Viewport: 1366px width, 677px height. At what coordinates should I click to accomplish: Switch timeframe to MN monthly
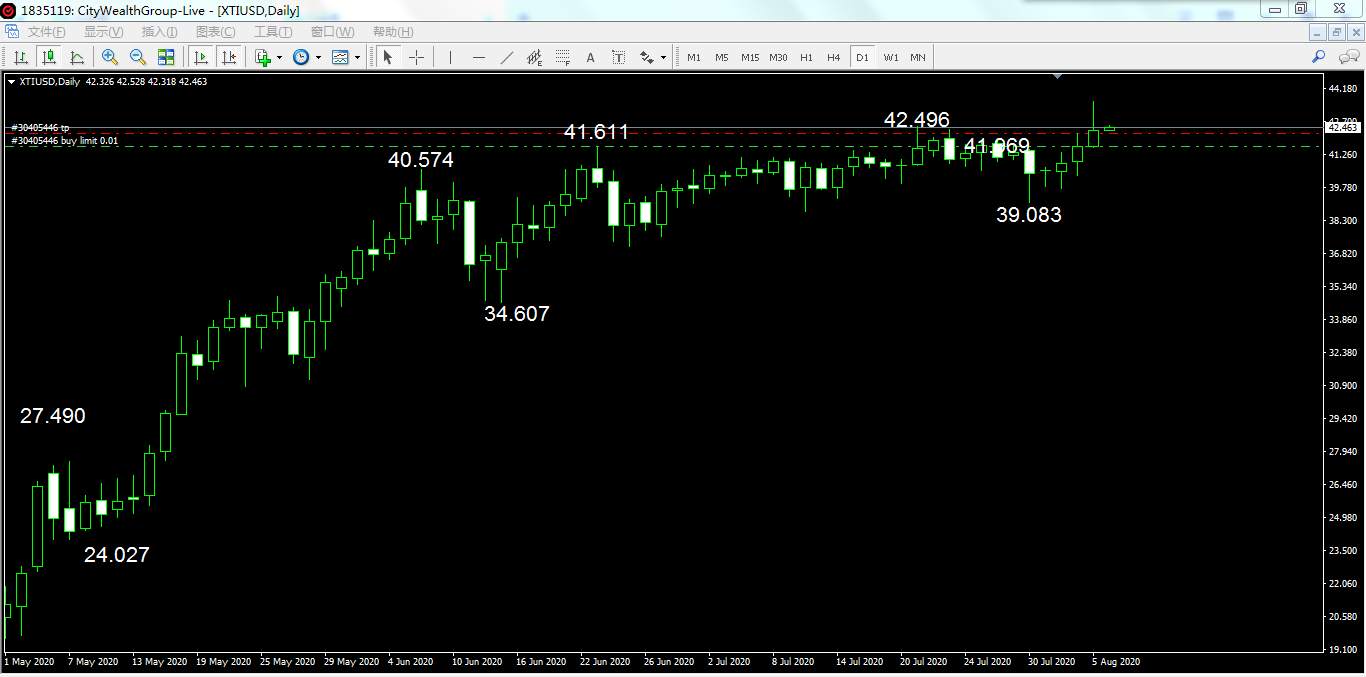click(x=918, y=57)
